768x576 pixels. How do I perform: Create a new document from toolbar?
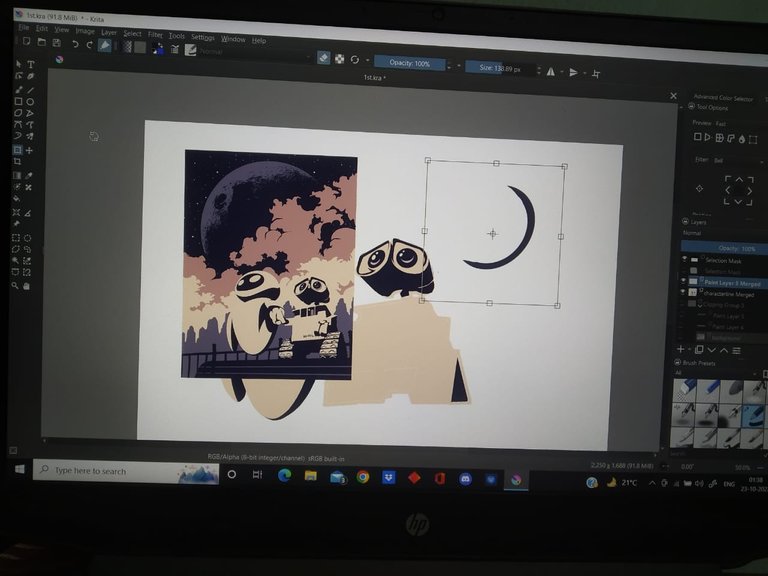(27, 41)
